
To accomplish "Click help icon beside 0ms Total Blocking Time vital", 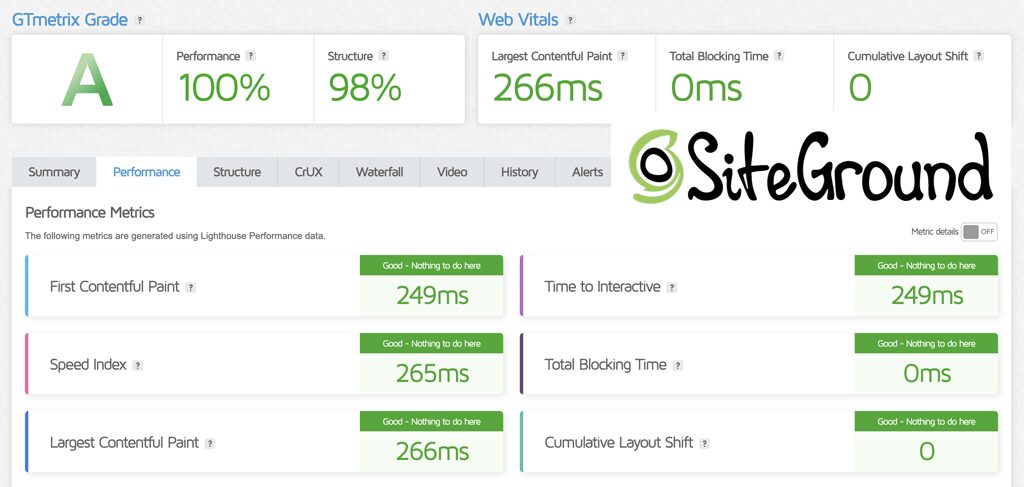I will [778, 56].
